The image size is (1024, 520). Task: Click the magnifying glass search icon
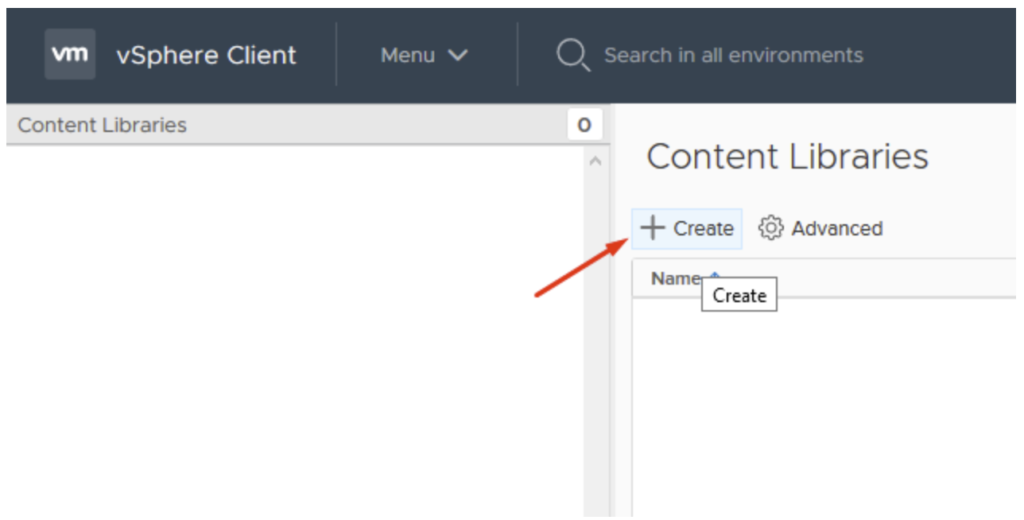pyautogui.click(x=573, y=55)
